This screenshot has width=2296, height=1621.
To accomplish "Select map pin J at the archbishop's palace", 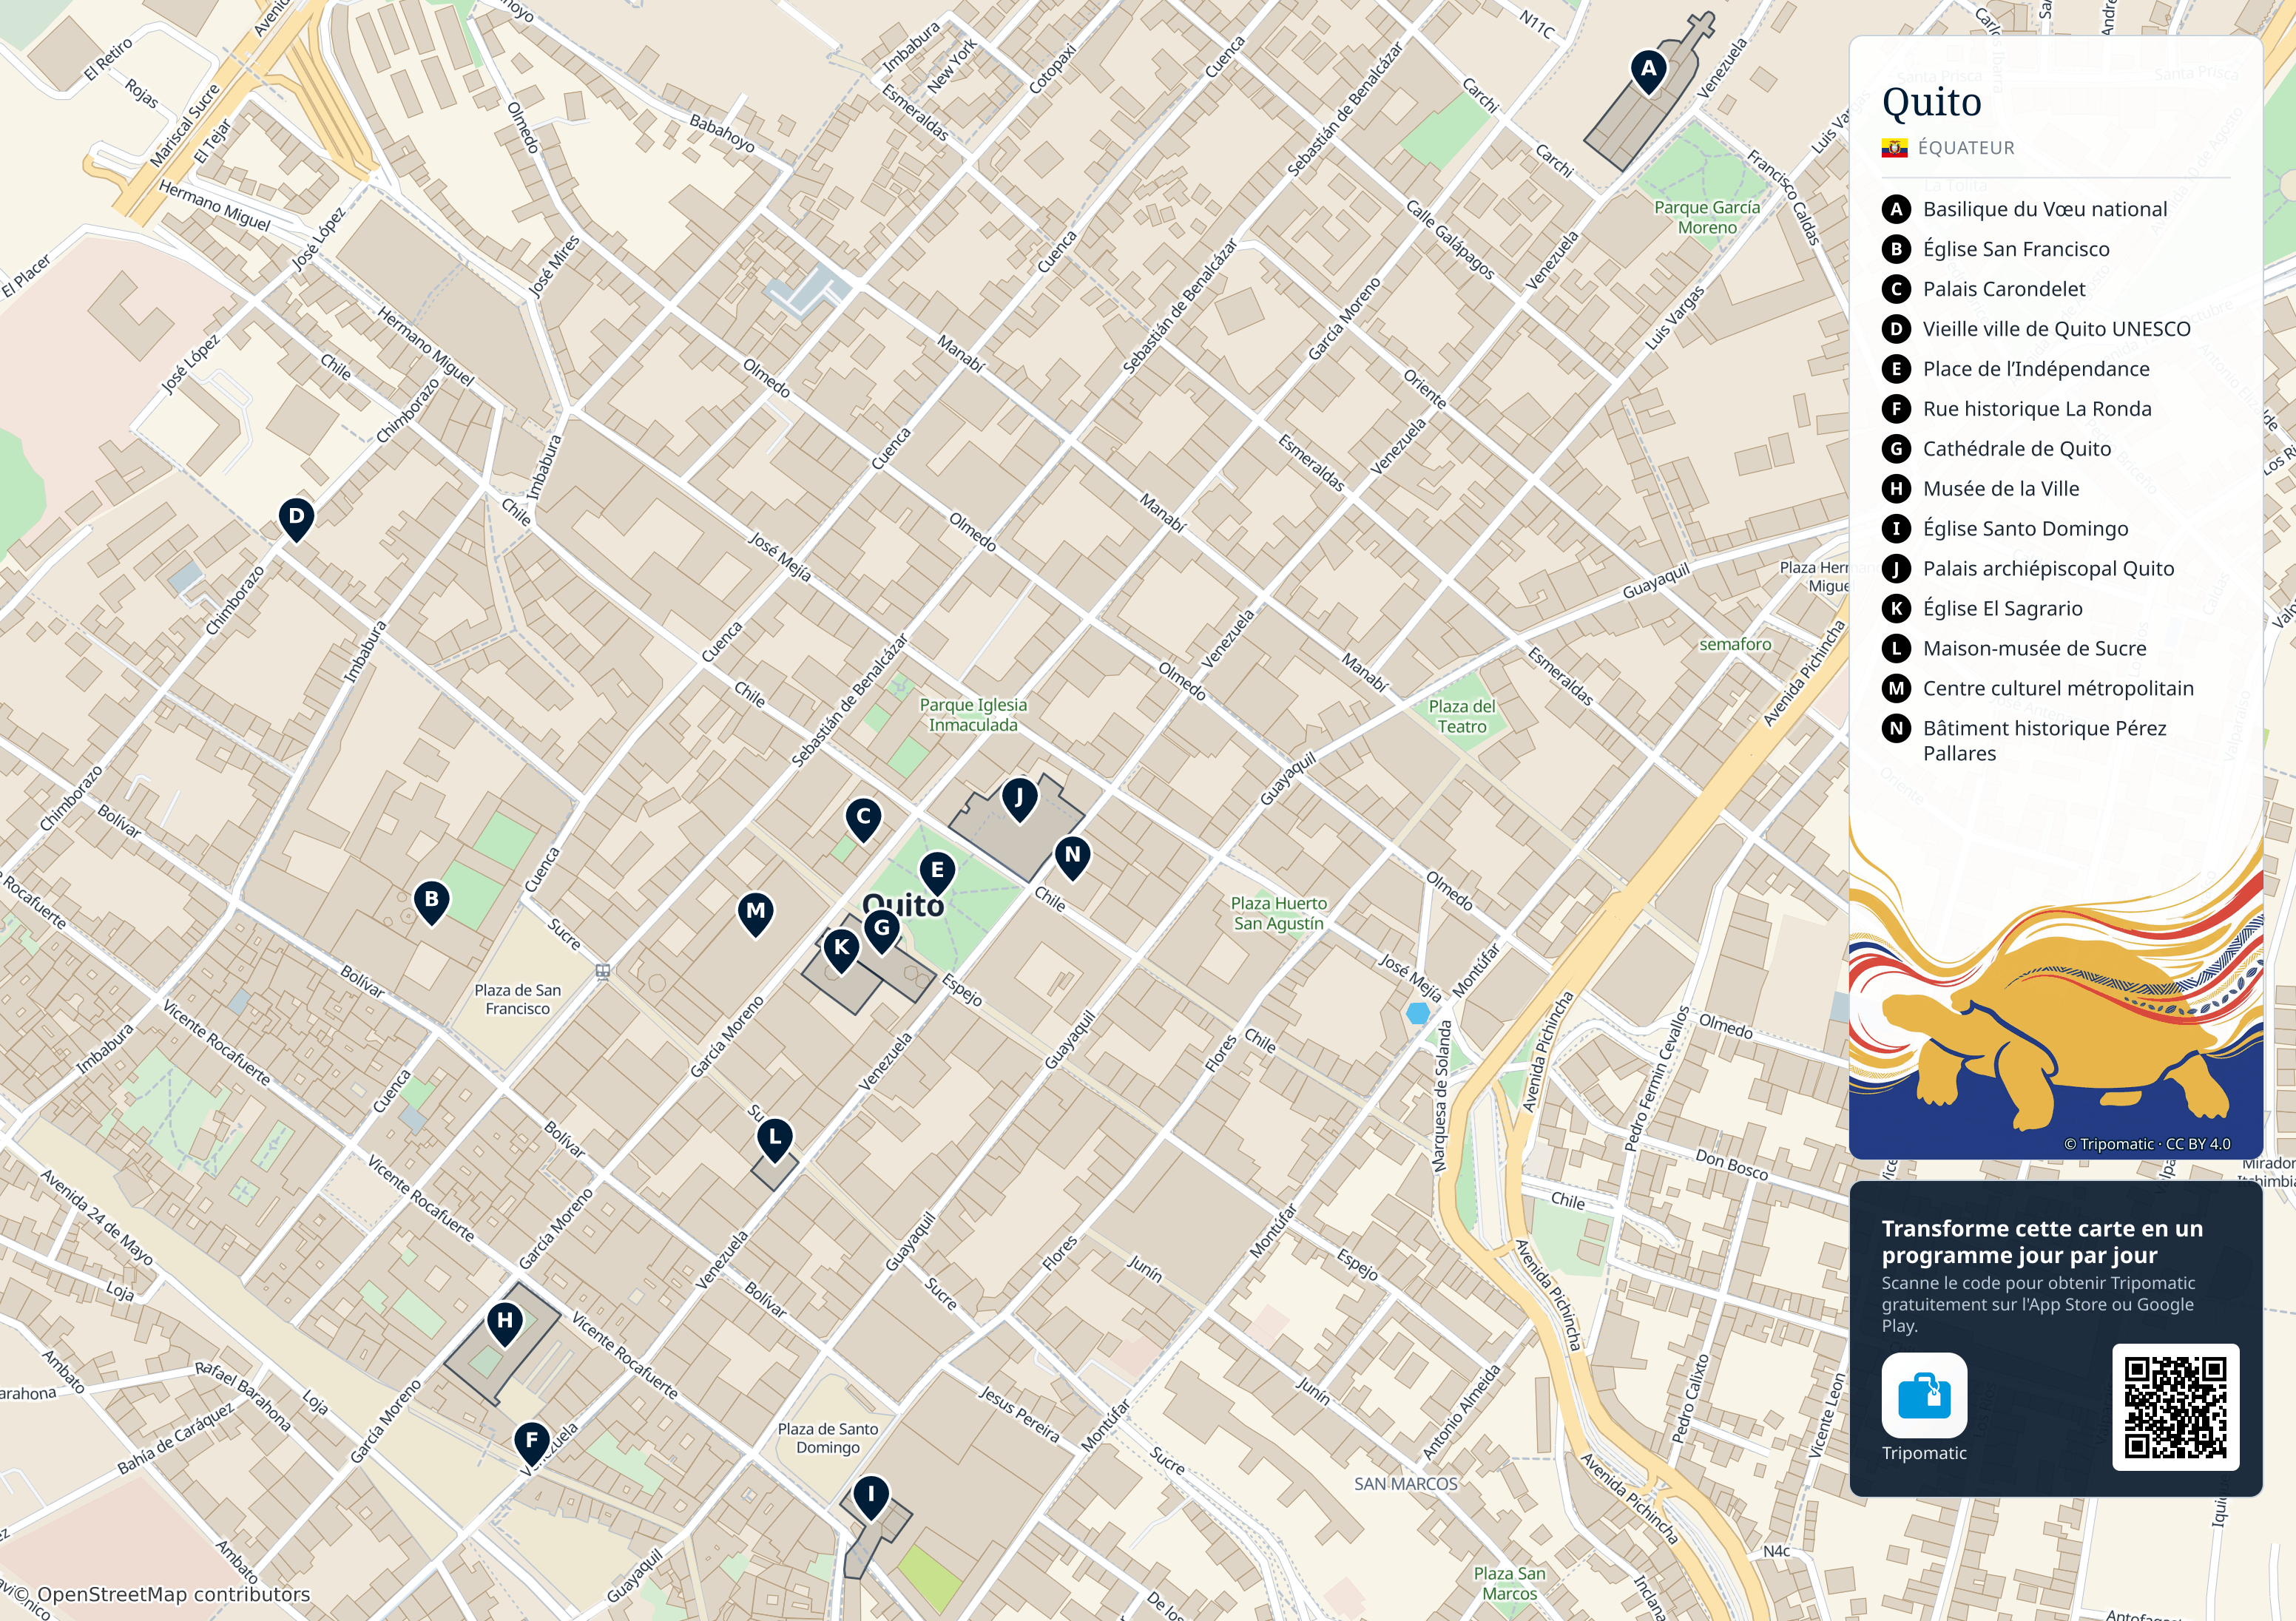I will (1019, 800).
